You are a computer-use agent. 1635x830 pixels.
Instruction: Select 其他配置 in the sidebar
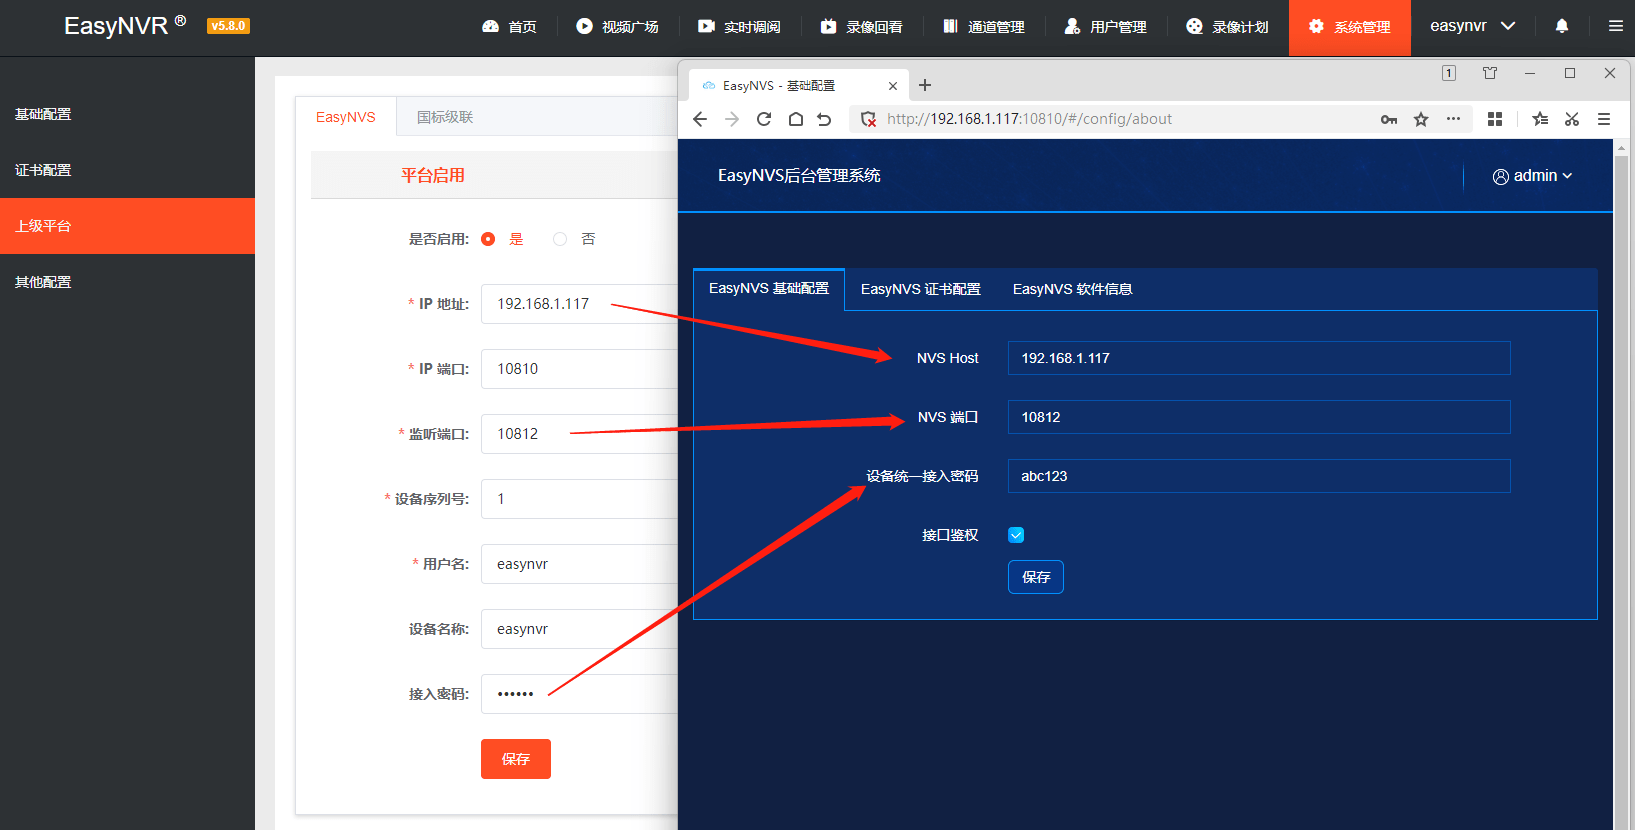pyautogui.click(x=127, y=282)
